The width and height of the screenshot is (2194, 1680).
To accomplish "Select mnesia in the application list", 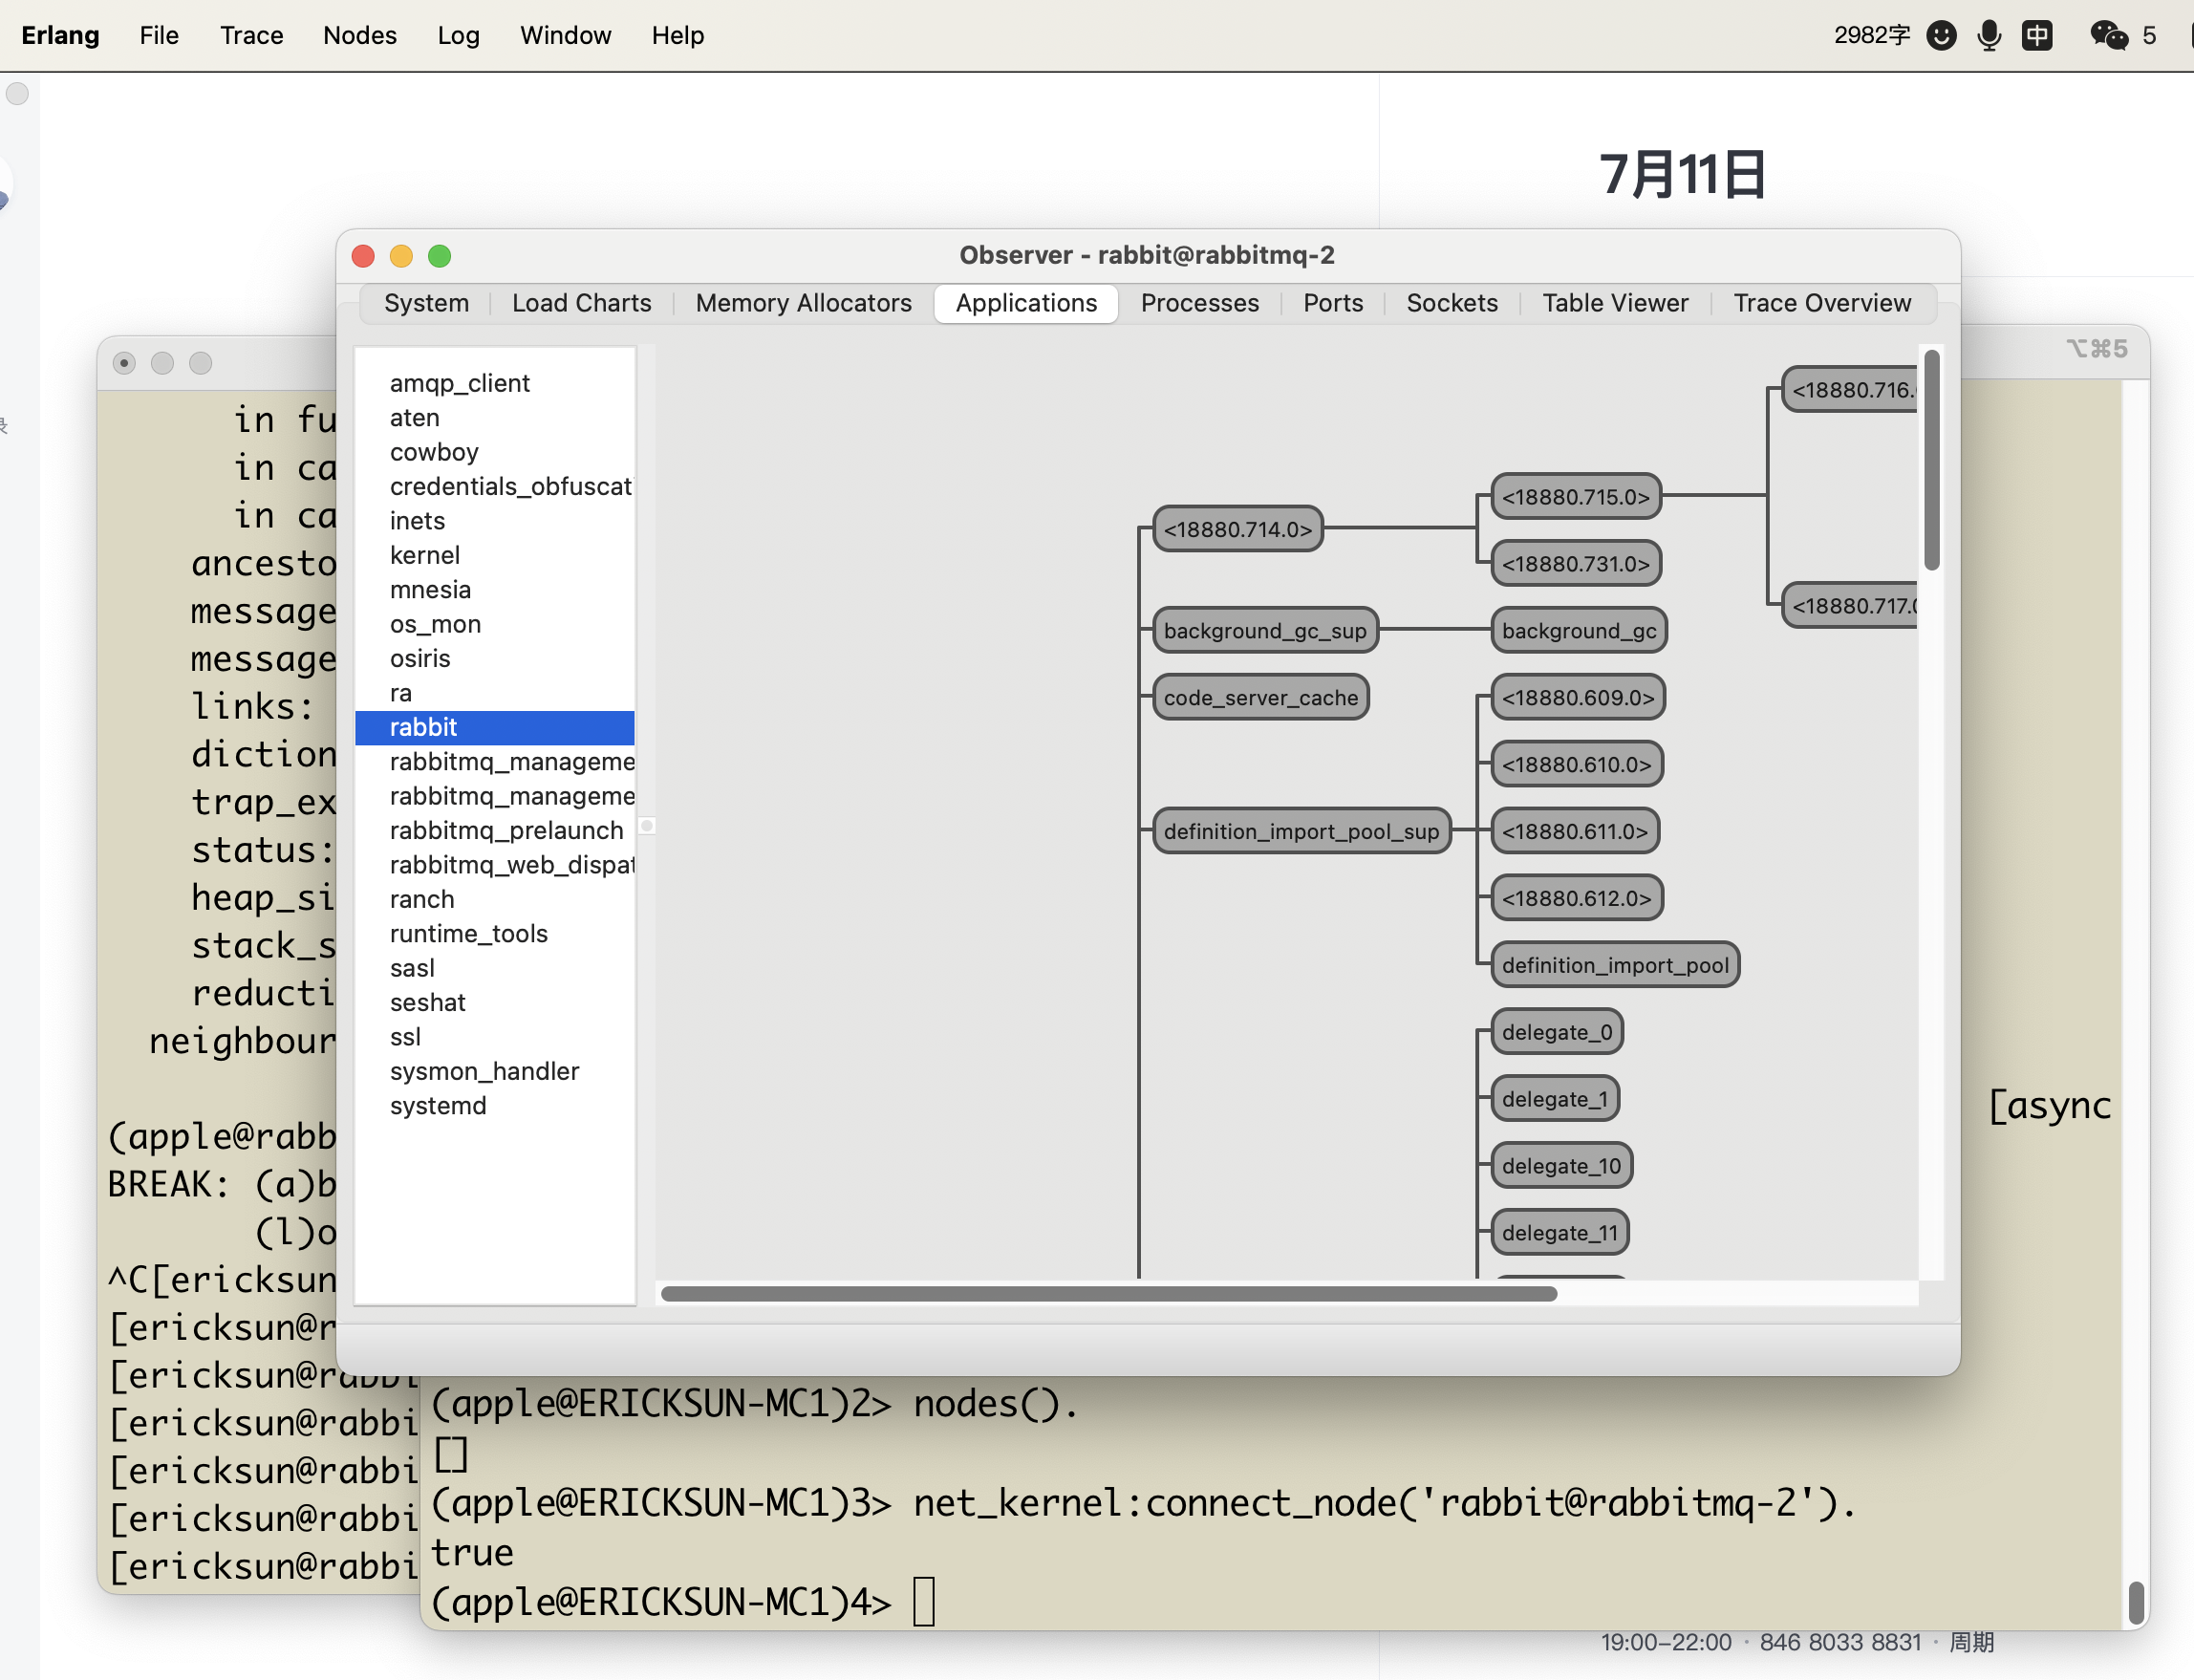I will coord(495,589).
